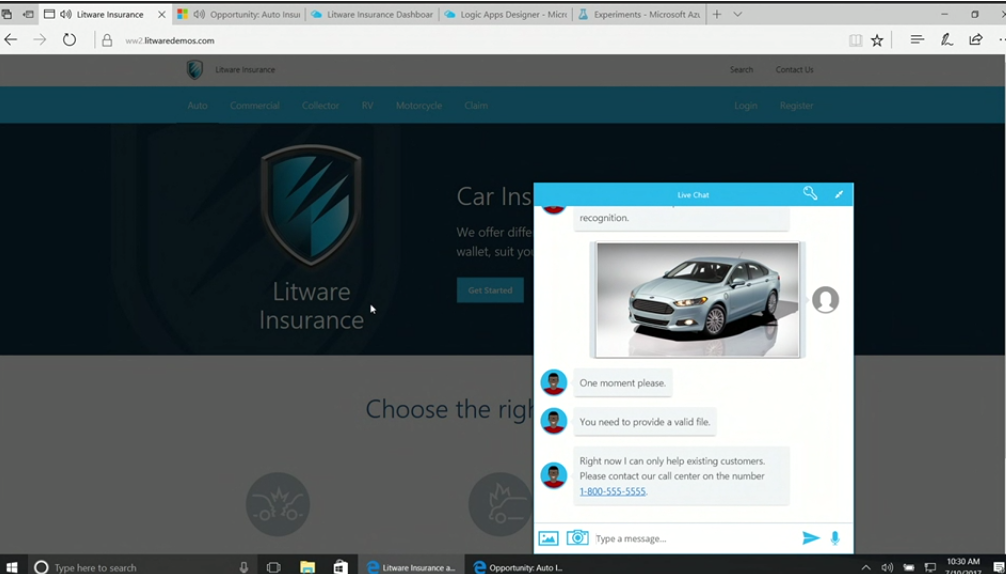Select the Auto navigation item

tap(198, 105)
